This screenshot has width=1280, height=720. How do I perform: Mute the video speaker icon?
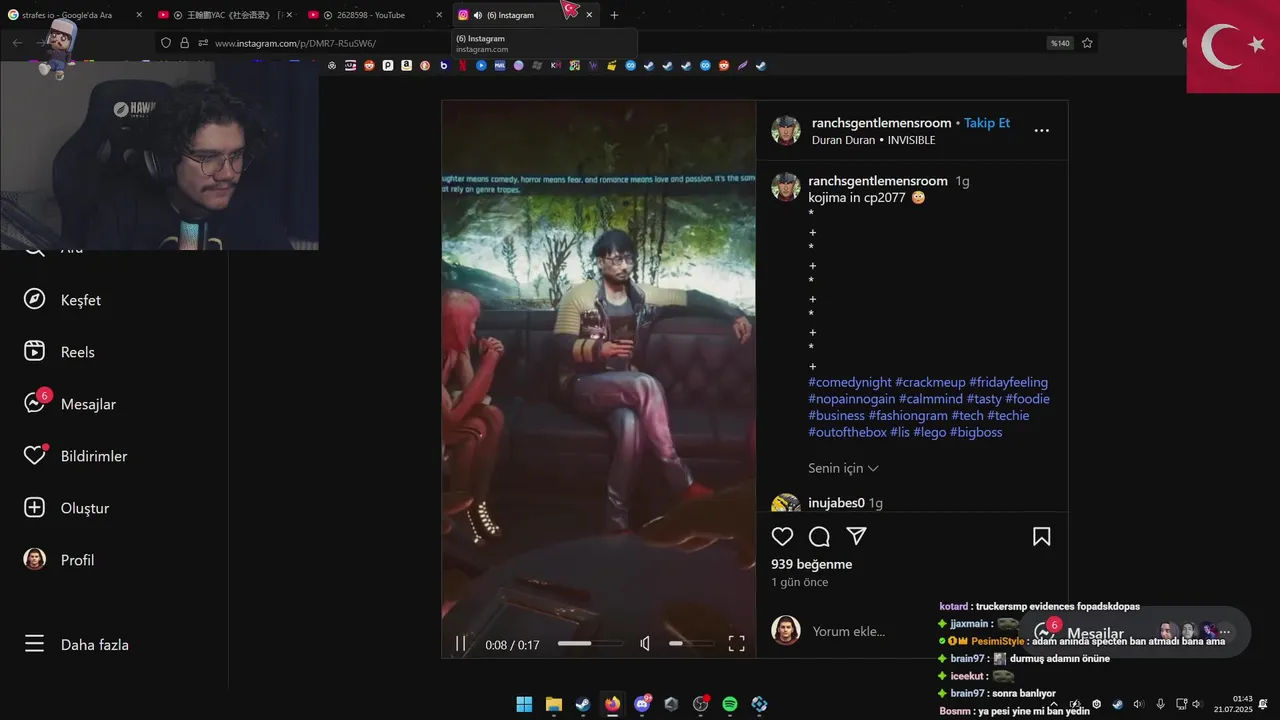[645, 644]
